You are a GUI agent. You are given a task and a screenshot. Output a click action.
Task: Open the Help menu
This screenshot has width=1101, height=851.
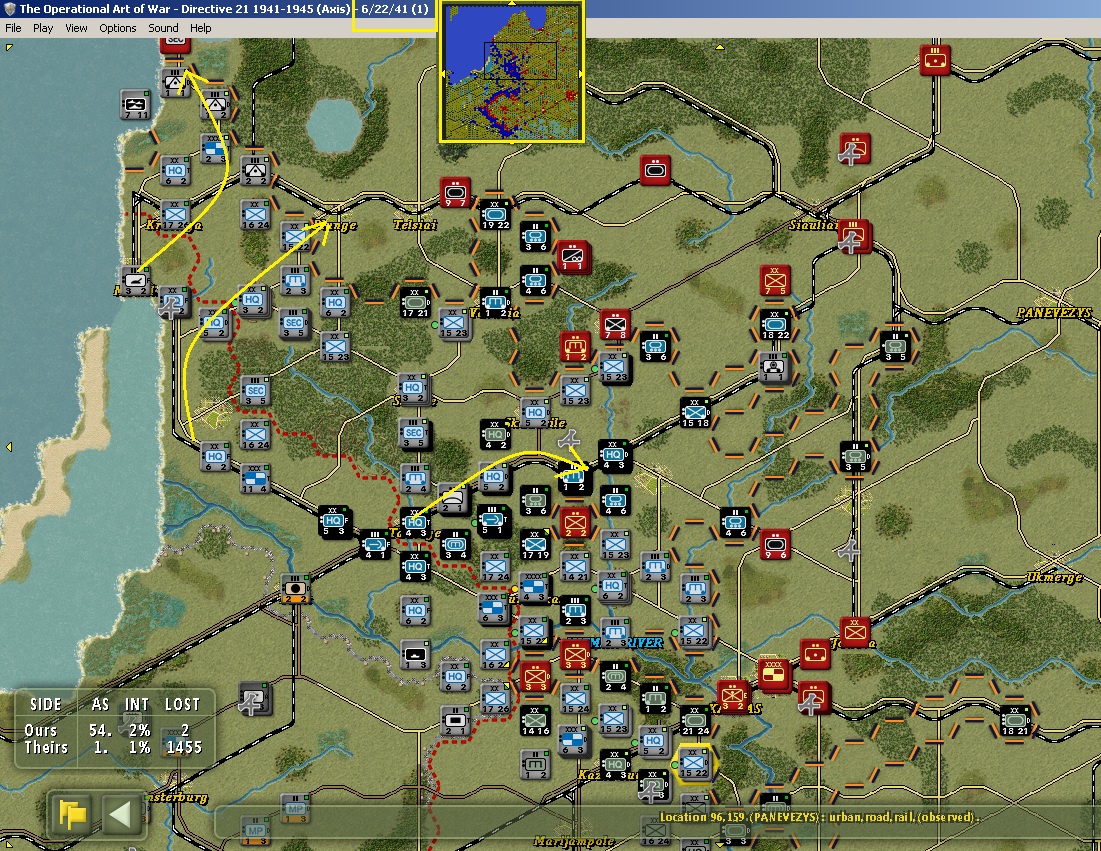pos(200,28)
